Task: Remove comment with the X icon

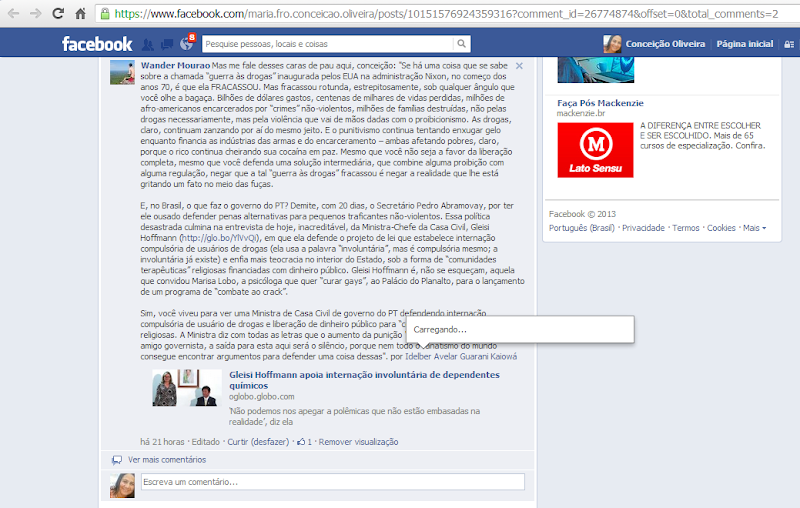Action: tap(519, 66)
